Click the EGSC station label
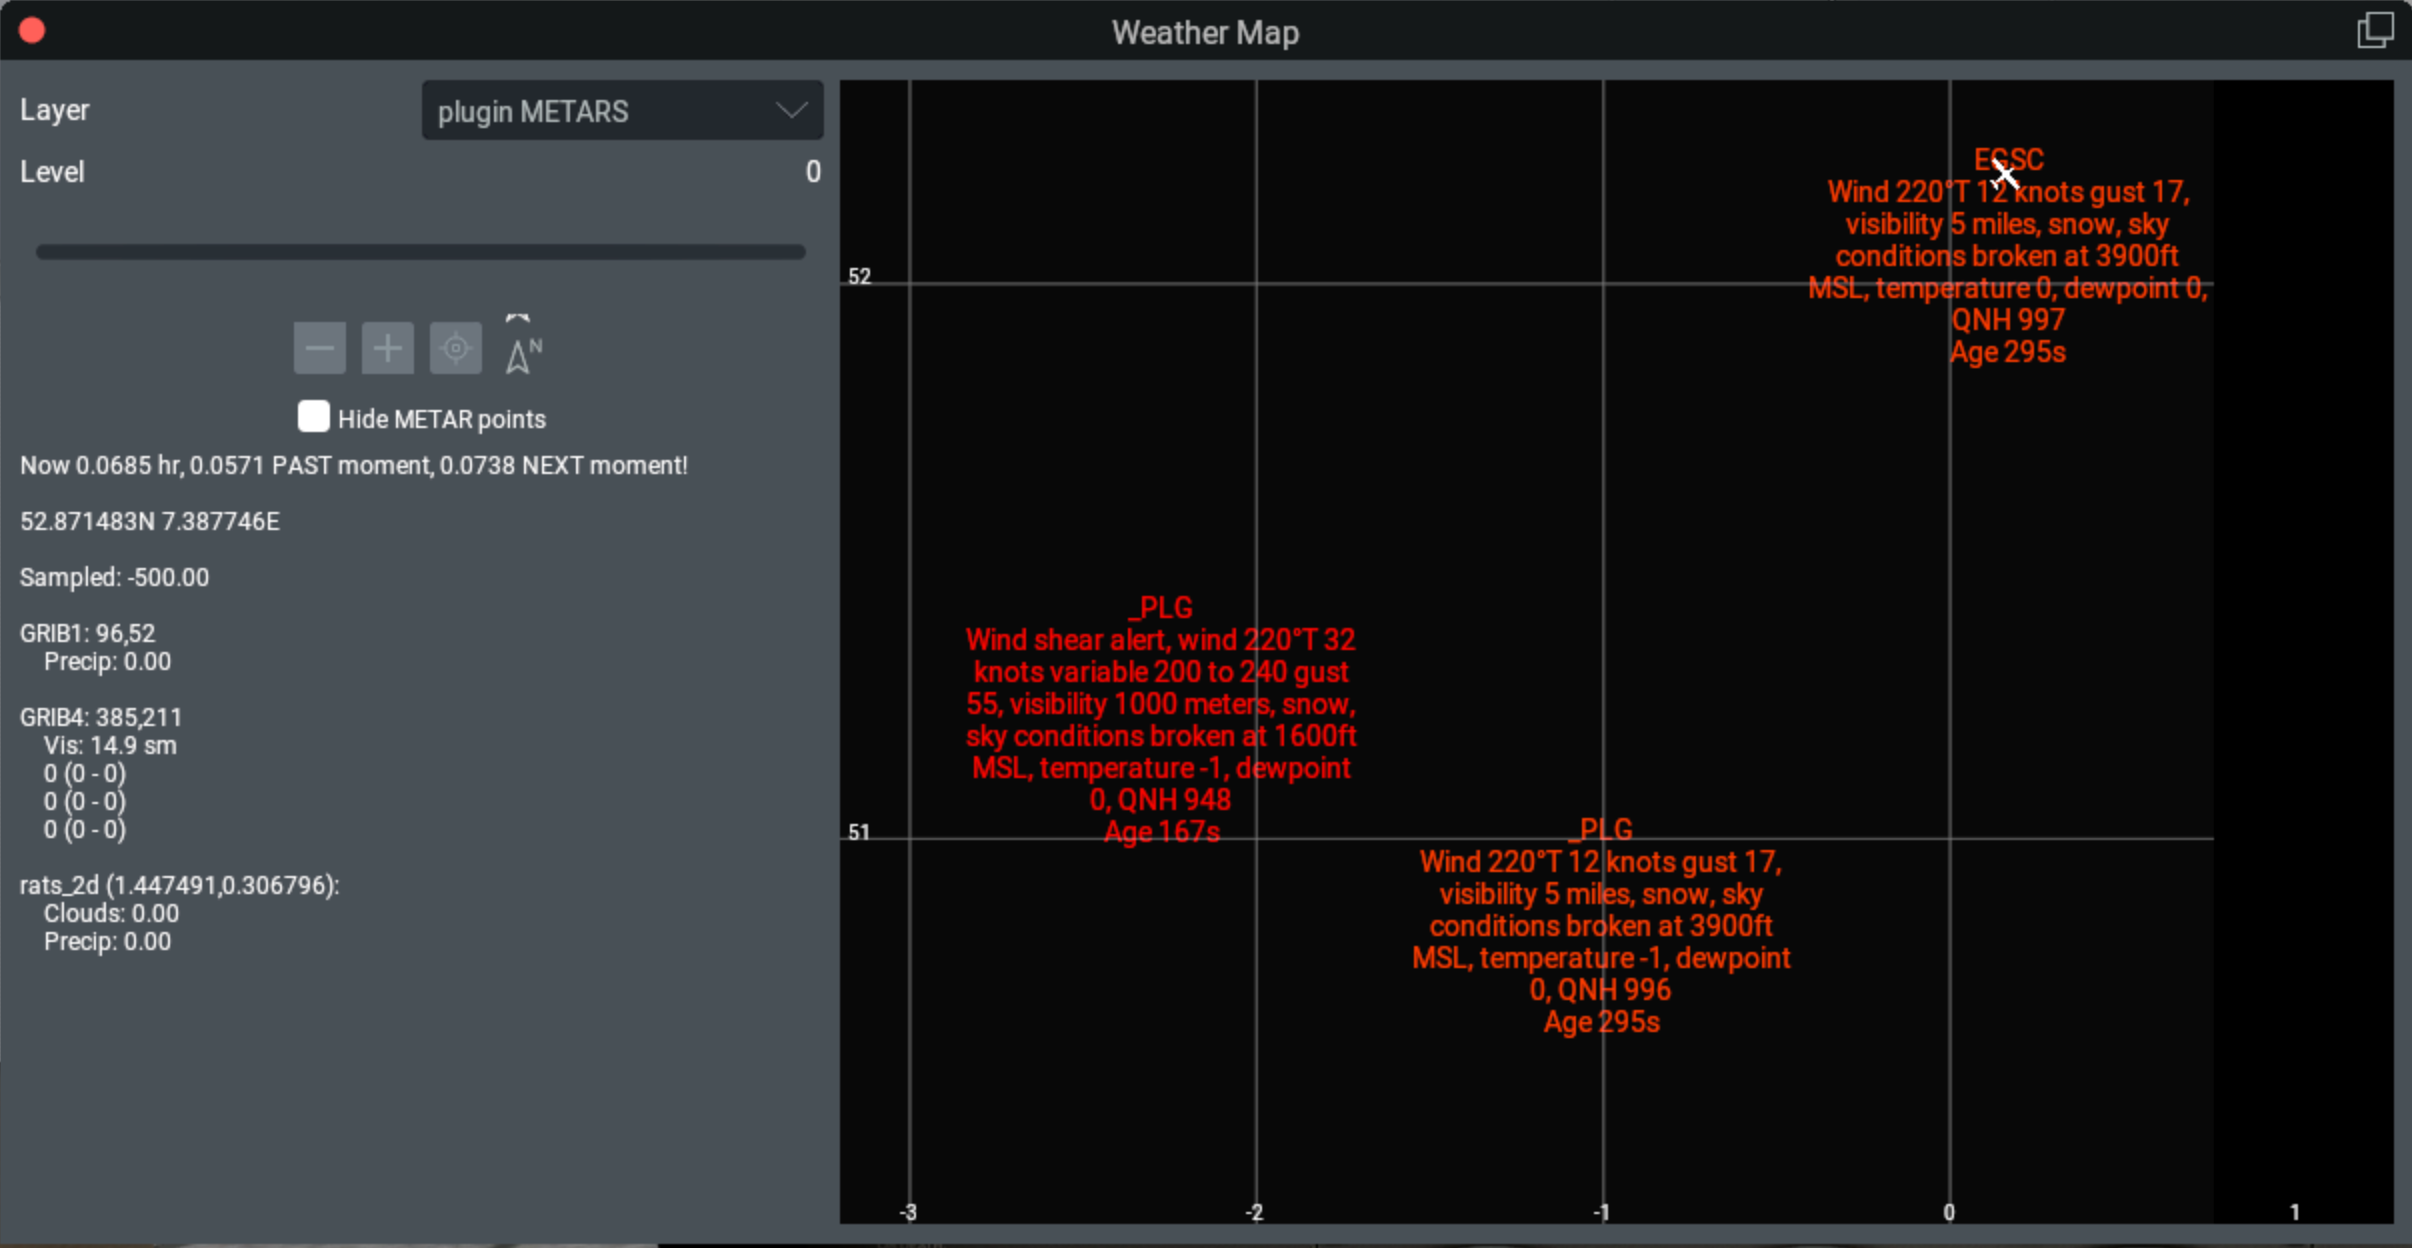Viewport: 2412px width, 1248px height. coord(2008,159)
